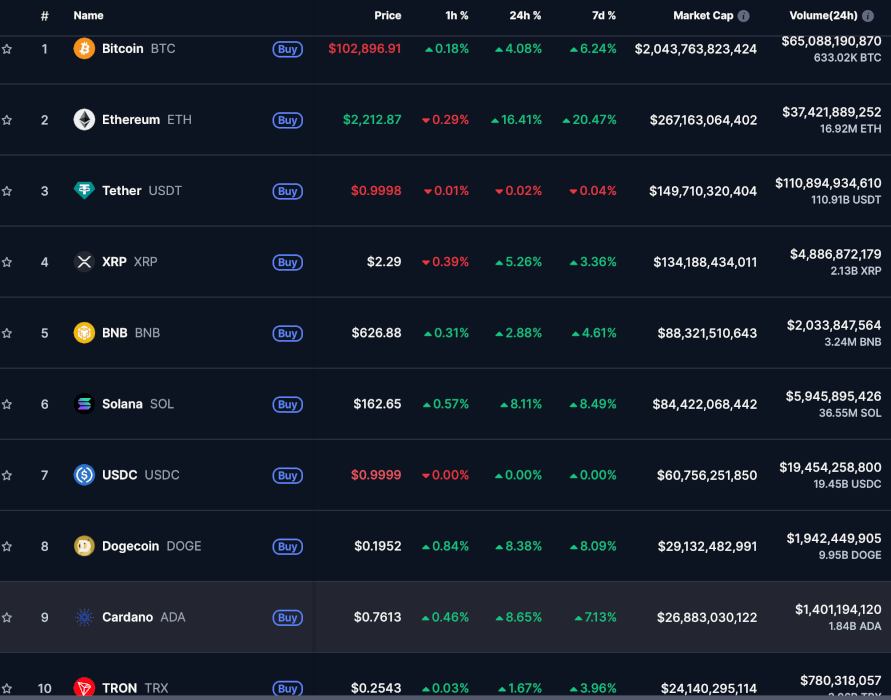Click the Ethereum coin logo
Image resolution: width=891 pixels, height=700 pixels.
coord(84,120)
